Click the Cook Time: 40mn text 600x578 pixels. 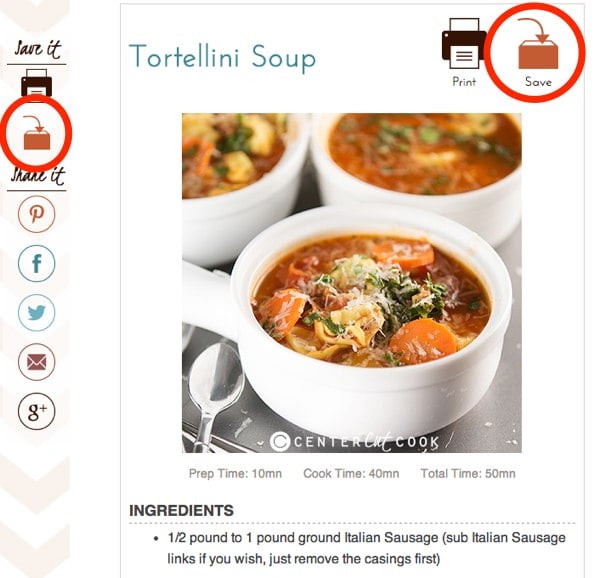pyautogui.click(x=351, y=474)
